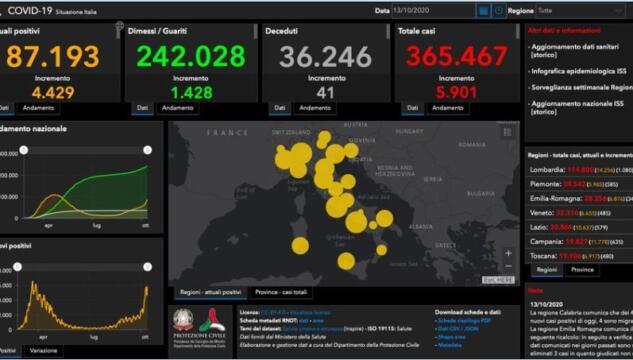Select the Calabria bubble on map

(381, 250)
